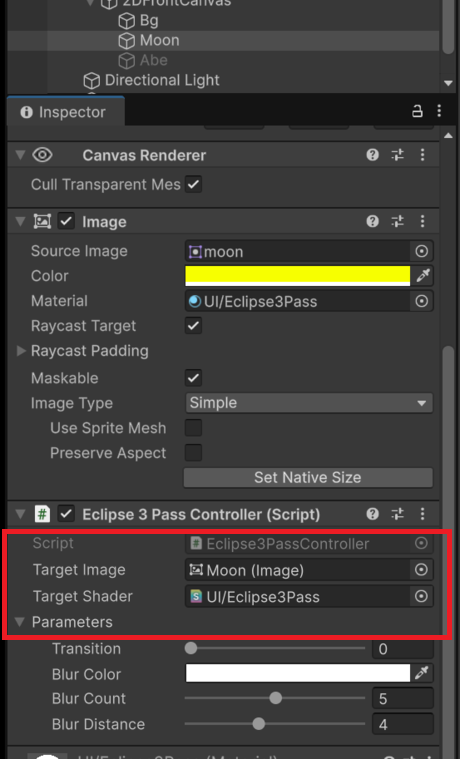
Task: Click Material object picker circle
Action: (x=422, y=301)
